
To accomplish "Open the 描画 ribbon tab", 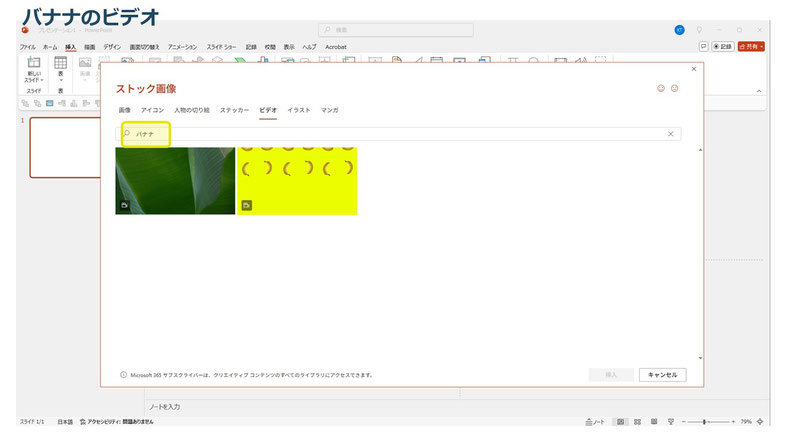I will pos(90,47).
